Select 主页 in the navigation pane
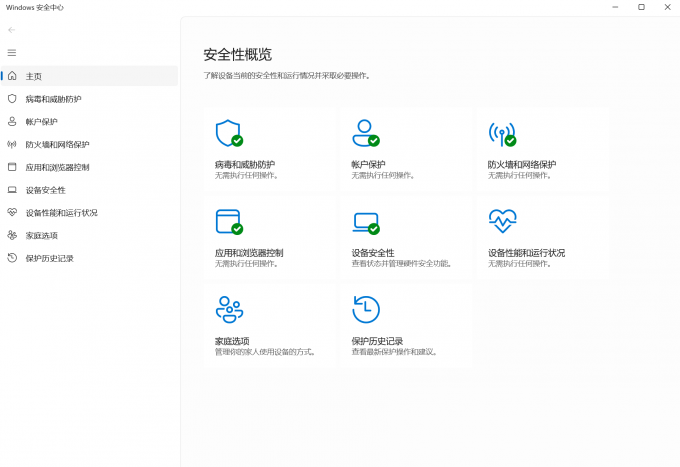Viewport: 680px width, 467px height. (x=89, y=76)
